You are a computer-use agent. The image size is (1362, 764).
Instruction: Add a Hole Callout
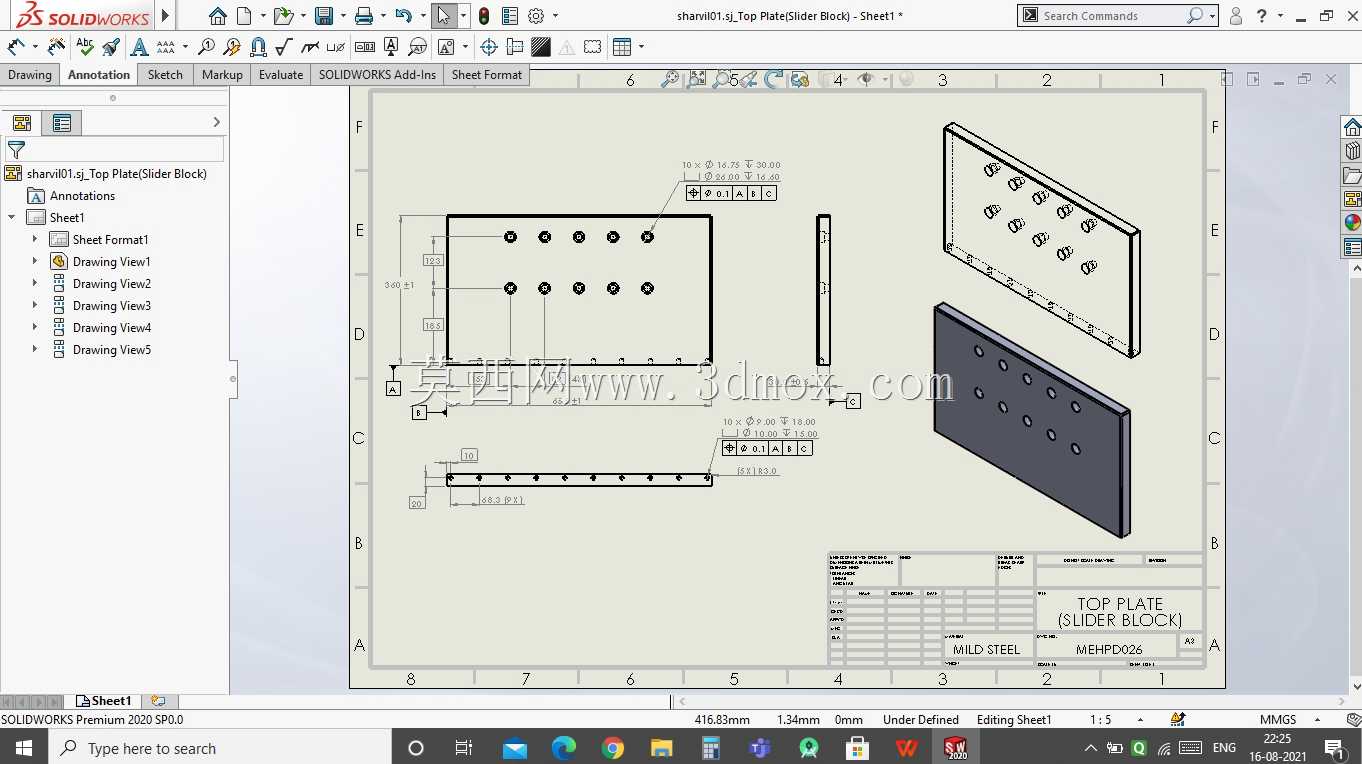[336, 47]
